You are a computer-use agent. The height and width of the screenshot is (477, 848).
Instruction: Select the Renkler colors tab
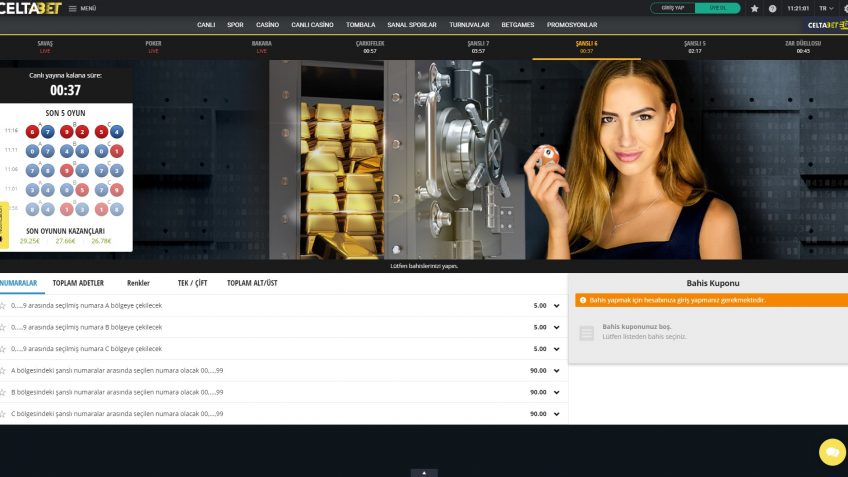tap(138, 283)
